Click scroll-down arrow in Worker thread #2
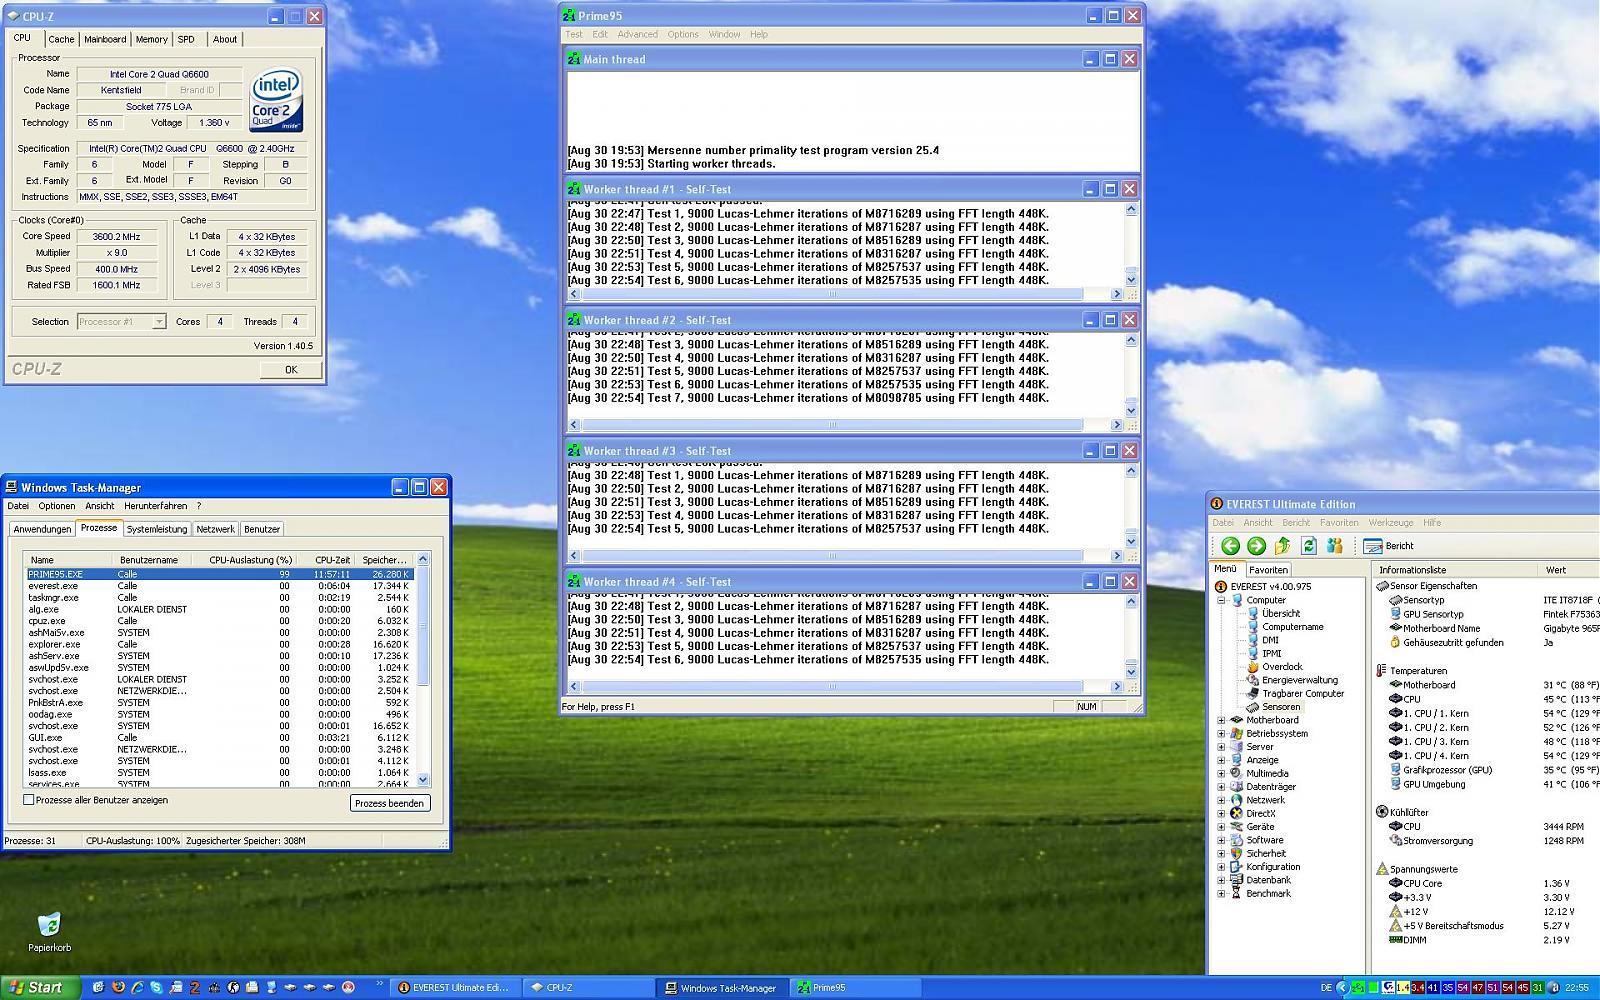1600x1000 pixels. point(1131,410)
